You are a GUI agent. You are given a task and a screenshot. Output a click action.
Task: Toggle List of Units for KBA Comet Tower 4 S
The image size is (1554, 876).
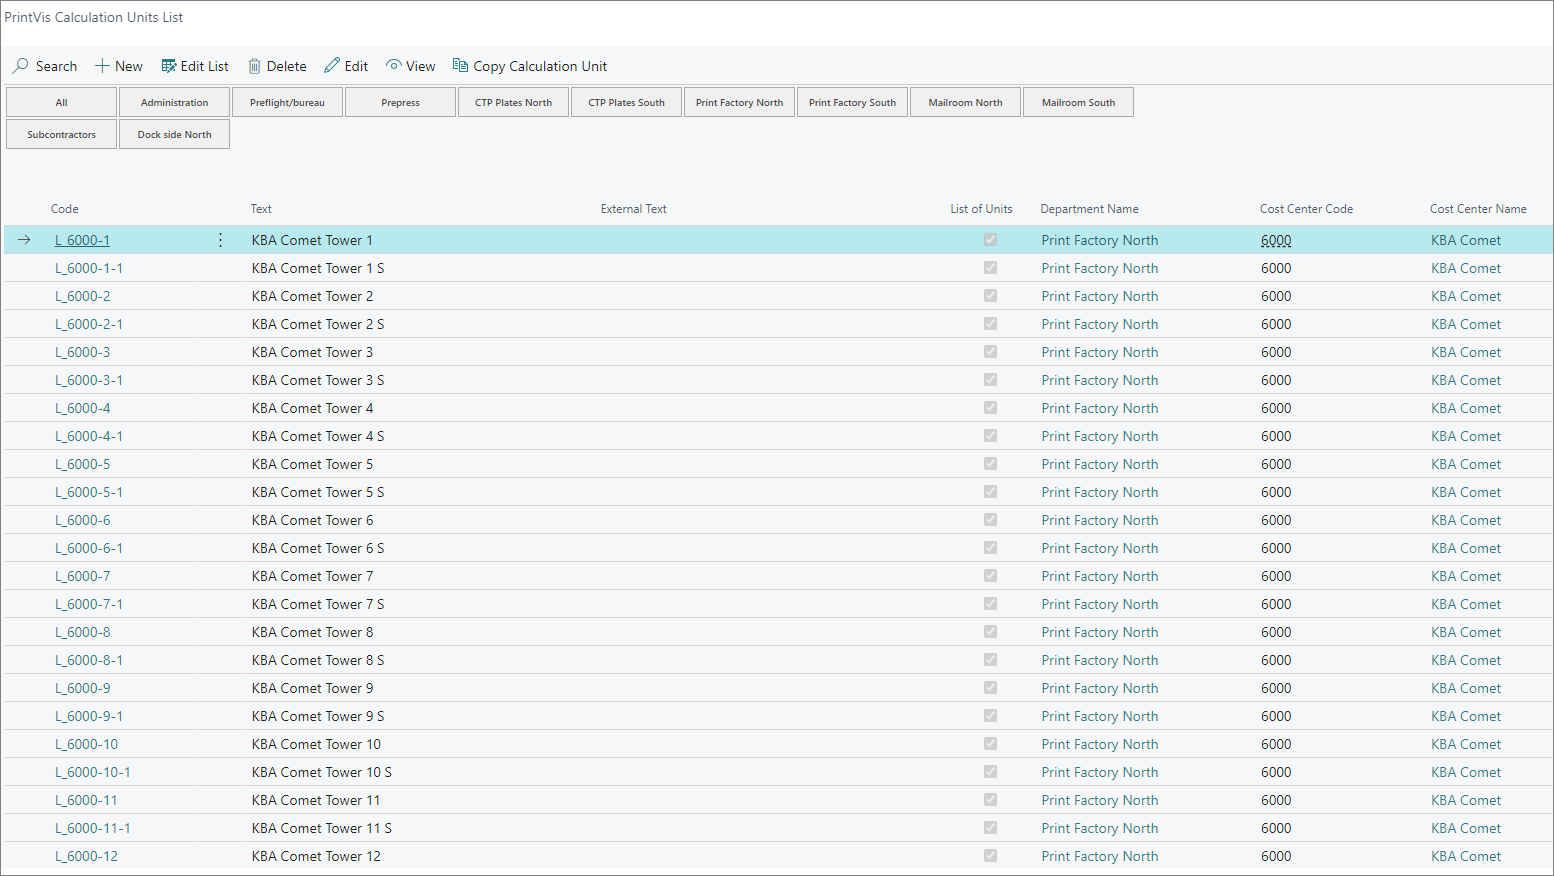990,436
